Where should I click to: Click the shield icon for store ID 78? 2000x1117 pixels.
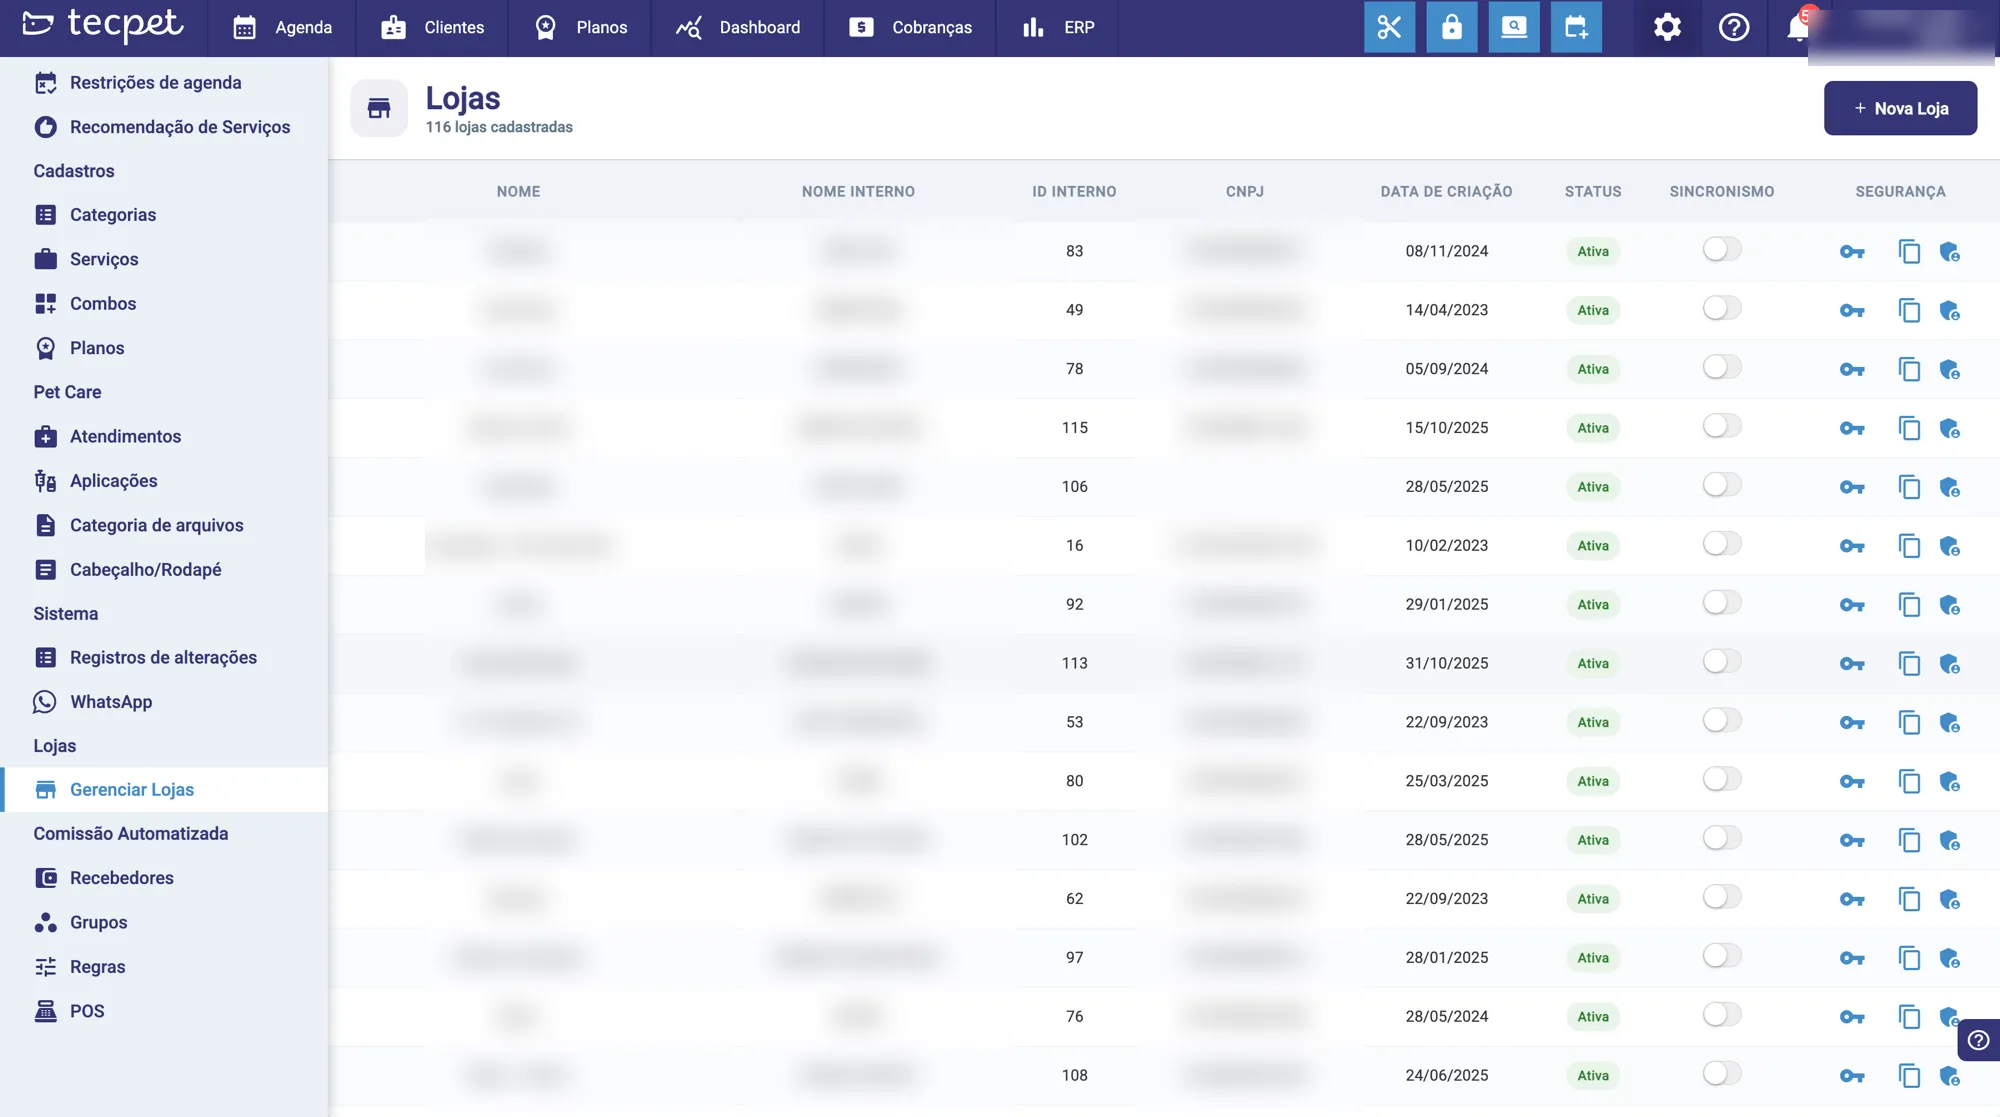tap(1950, 369)
